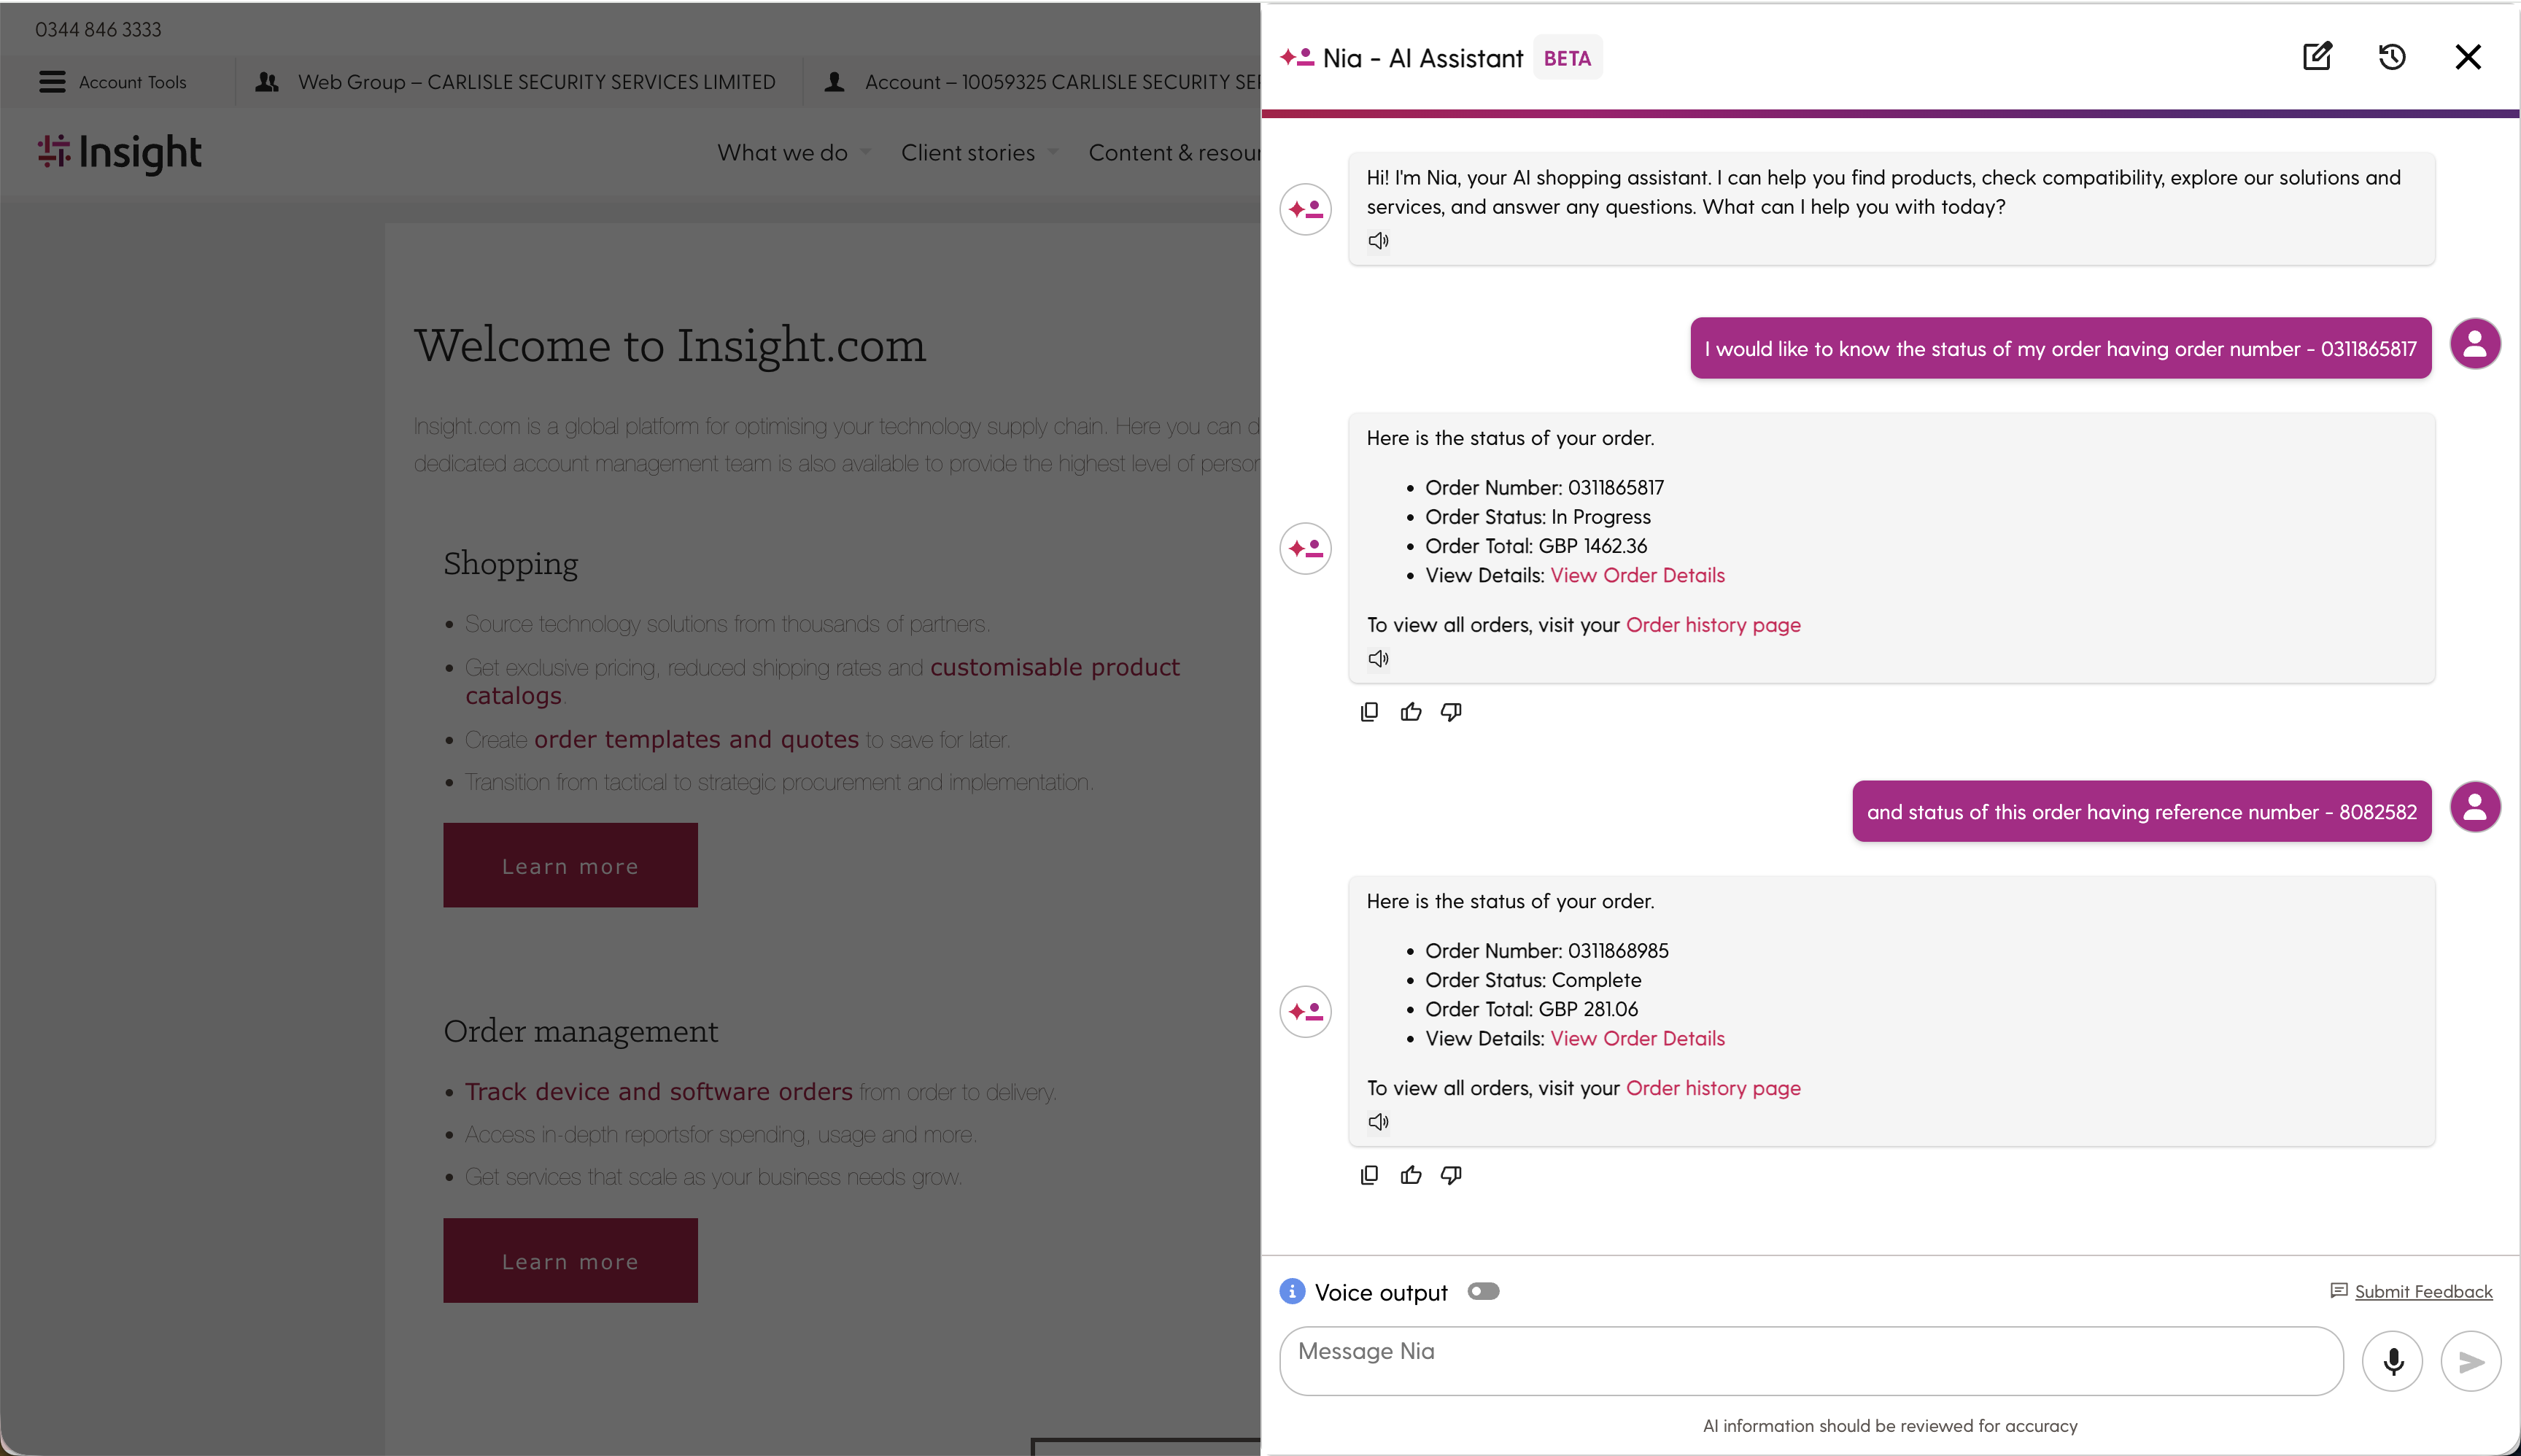Play audio for order 0311865817 status reply
This screenshot has height=1456, width=2521.
point(1379,658)
